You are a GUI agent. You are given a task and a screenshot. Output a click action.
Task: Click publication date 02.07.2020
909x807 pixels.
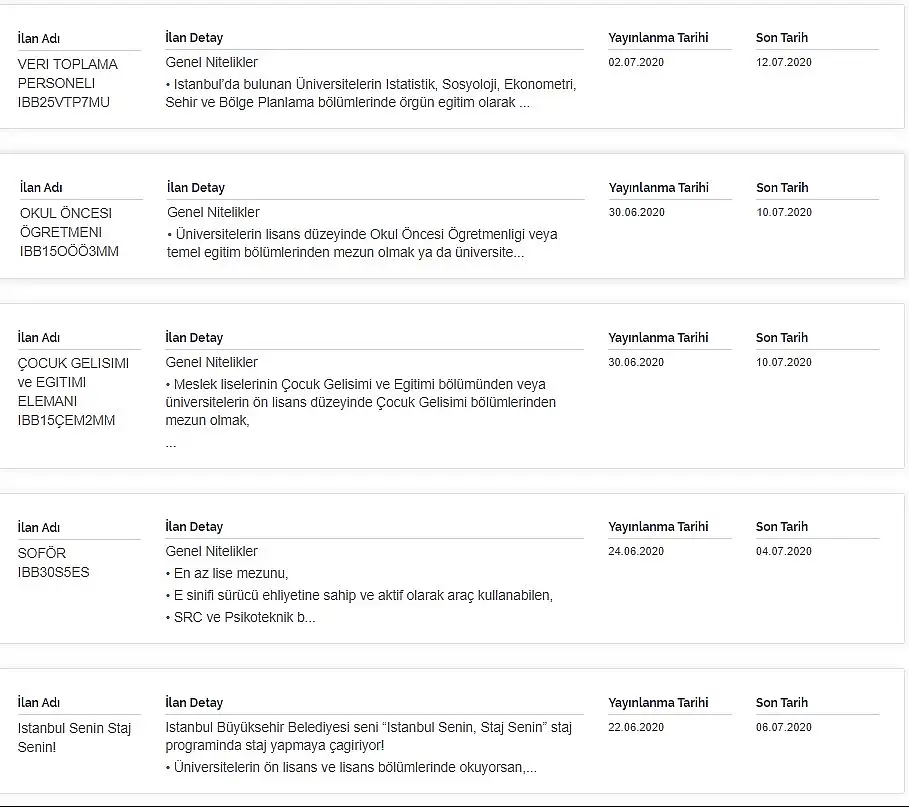(636, 62)
